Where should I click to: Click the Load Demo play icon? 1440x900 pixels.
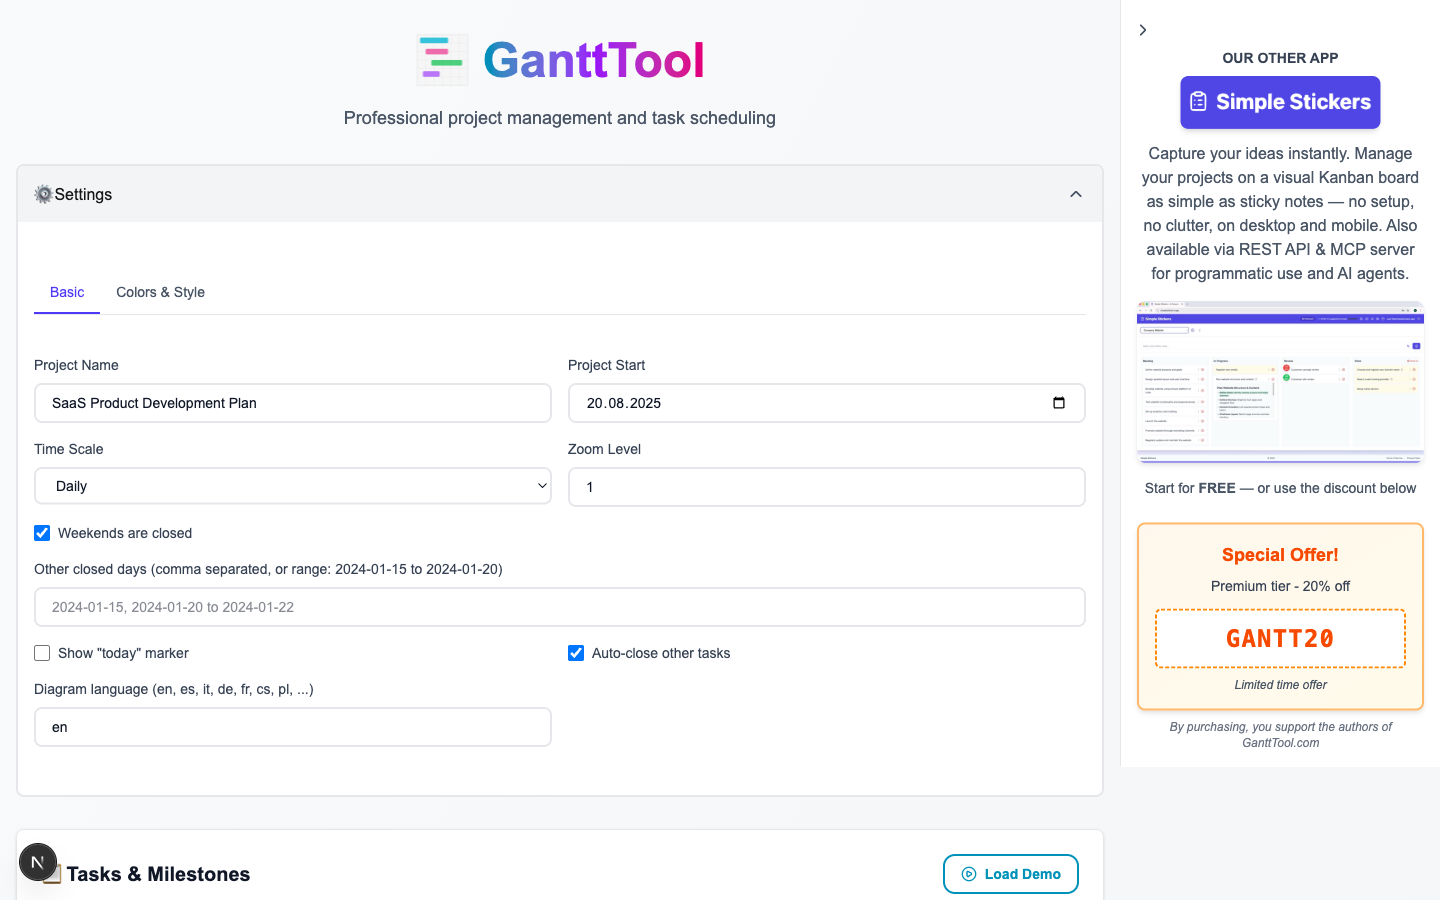tap(968, 874)
